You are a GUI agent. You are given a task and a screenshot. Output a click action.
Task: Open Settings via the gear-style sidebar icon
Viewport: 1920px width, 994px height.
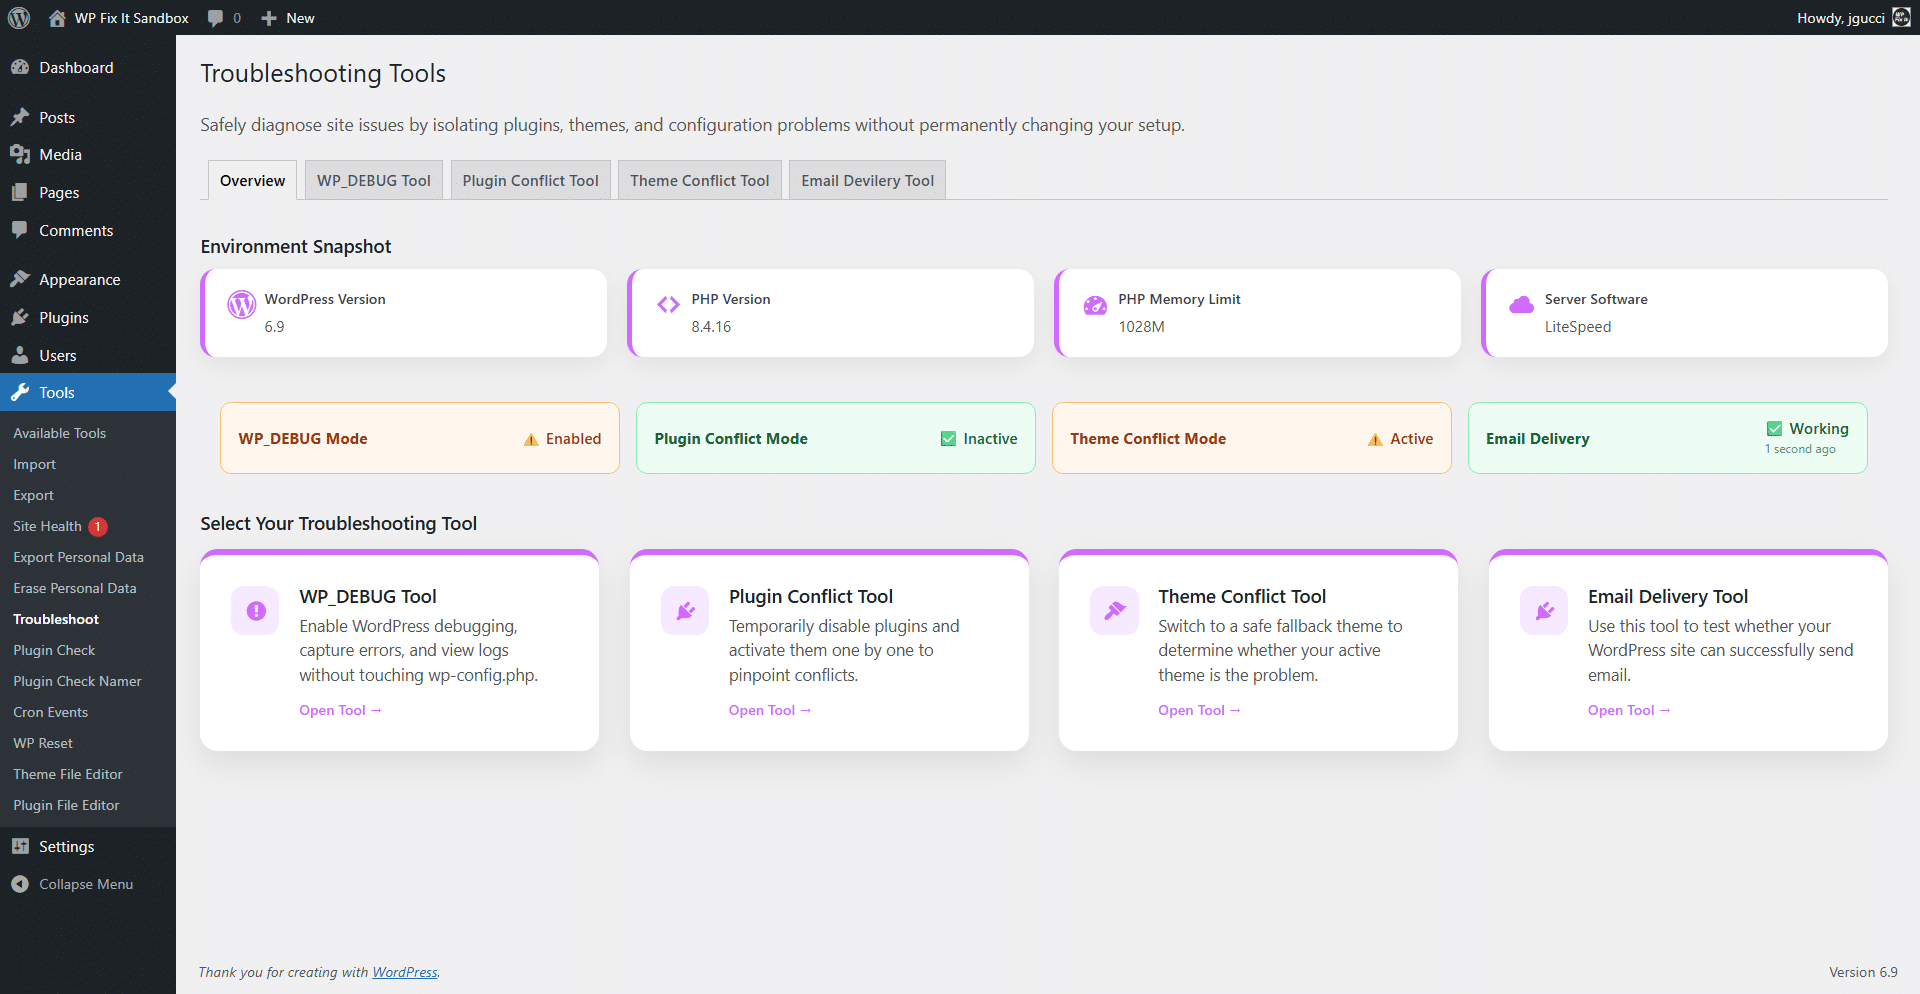(21, 846)
